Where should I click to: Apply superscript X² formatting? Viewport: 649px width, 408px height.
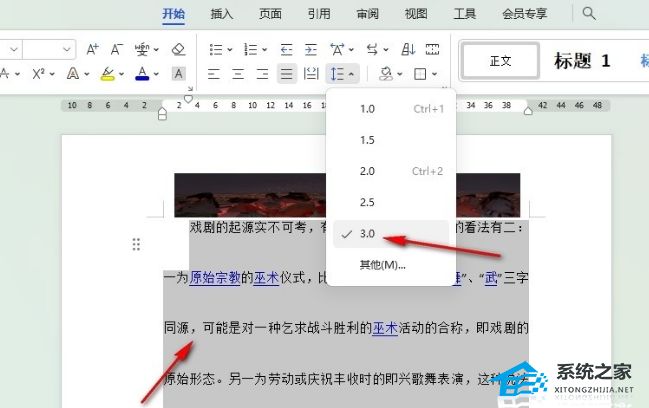pyautogui.click(x=38, y=74)
